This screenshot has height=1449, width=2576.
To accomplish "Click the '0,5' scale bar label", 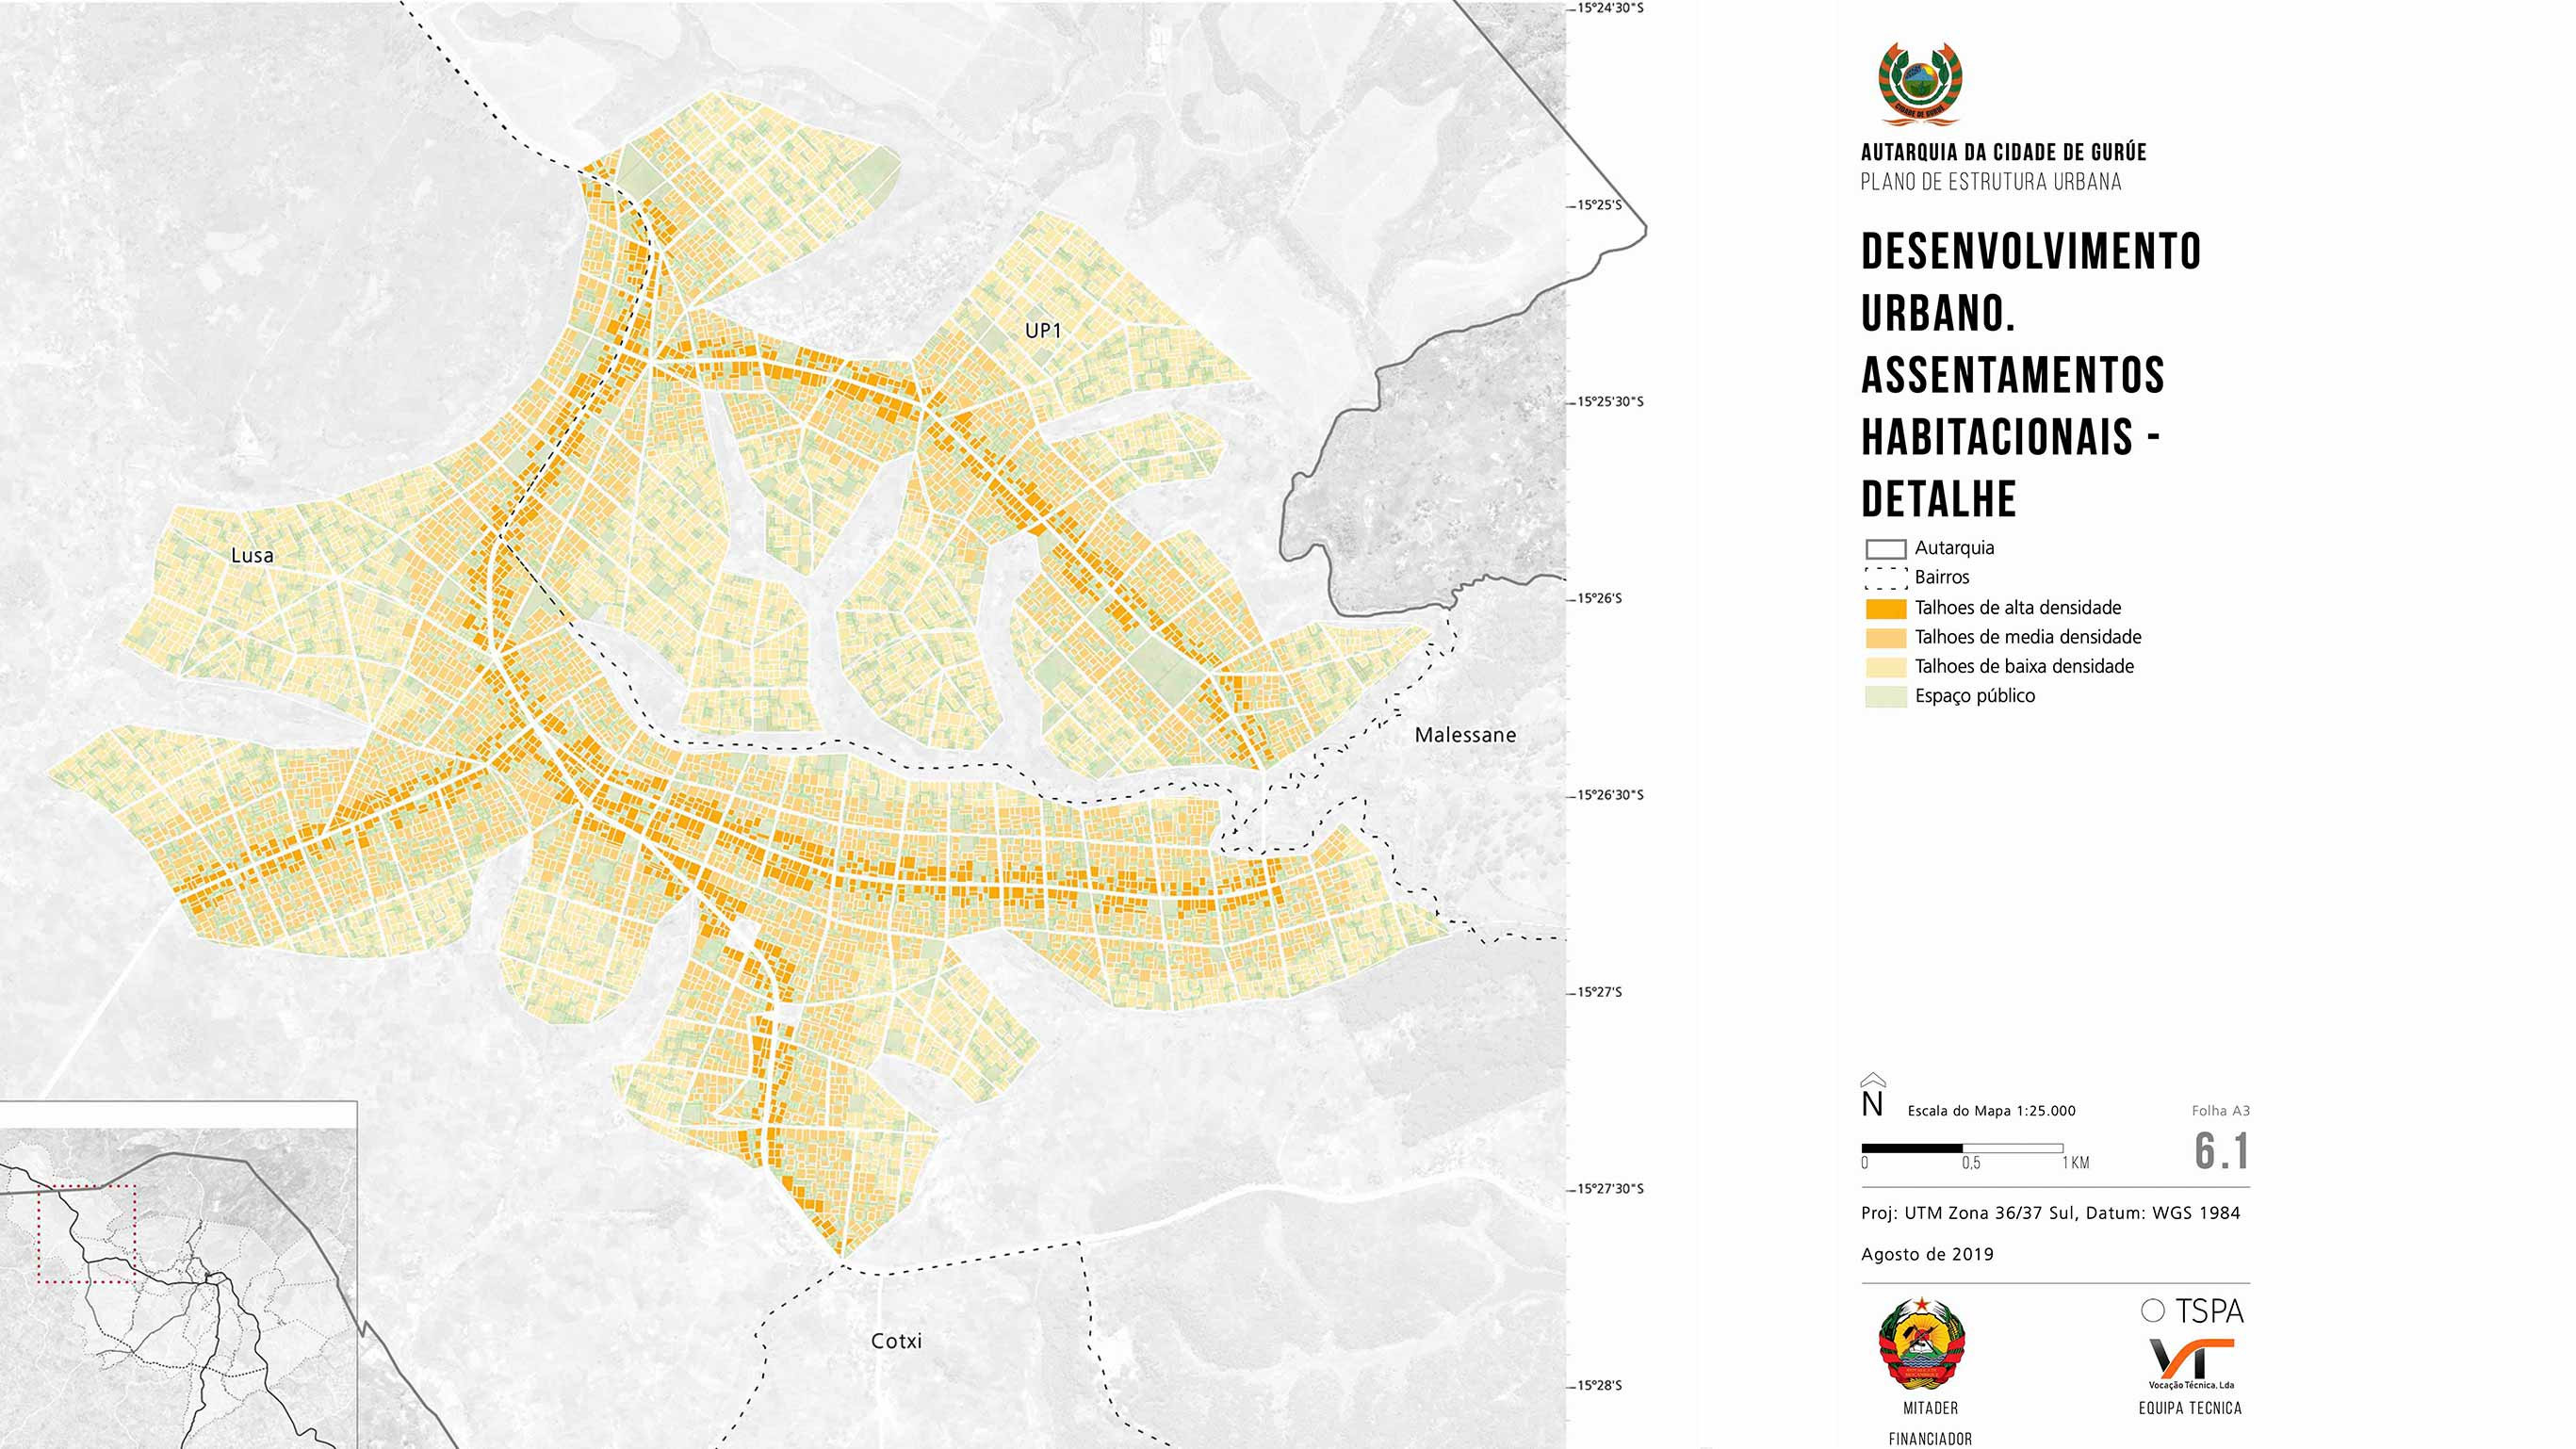I will (x=1971, y=1163).
